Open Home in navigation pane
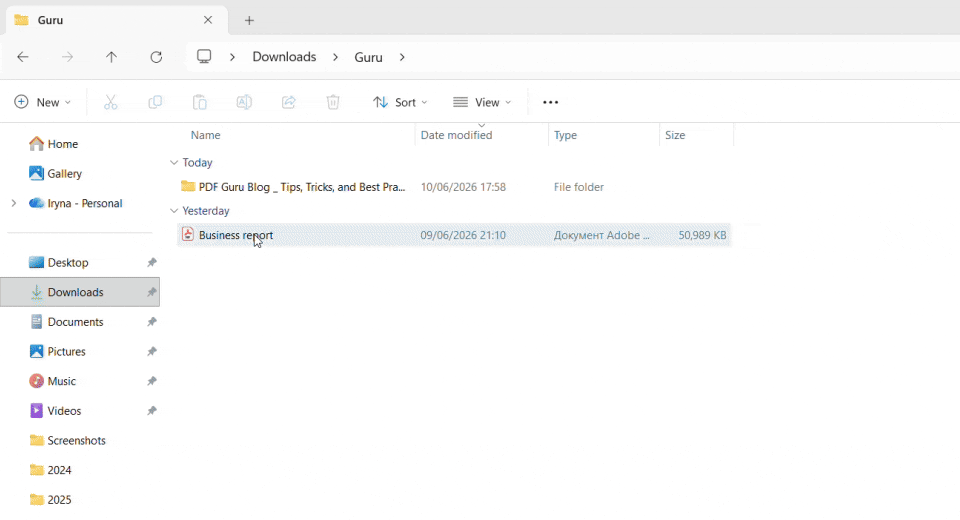960x520 pixels. tap(54, 144)
